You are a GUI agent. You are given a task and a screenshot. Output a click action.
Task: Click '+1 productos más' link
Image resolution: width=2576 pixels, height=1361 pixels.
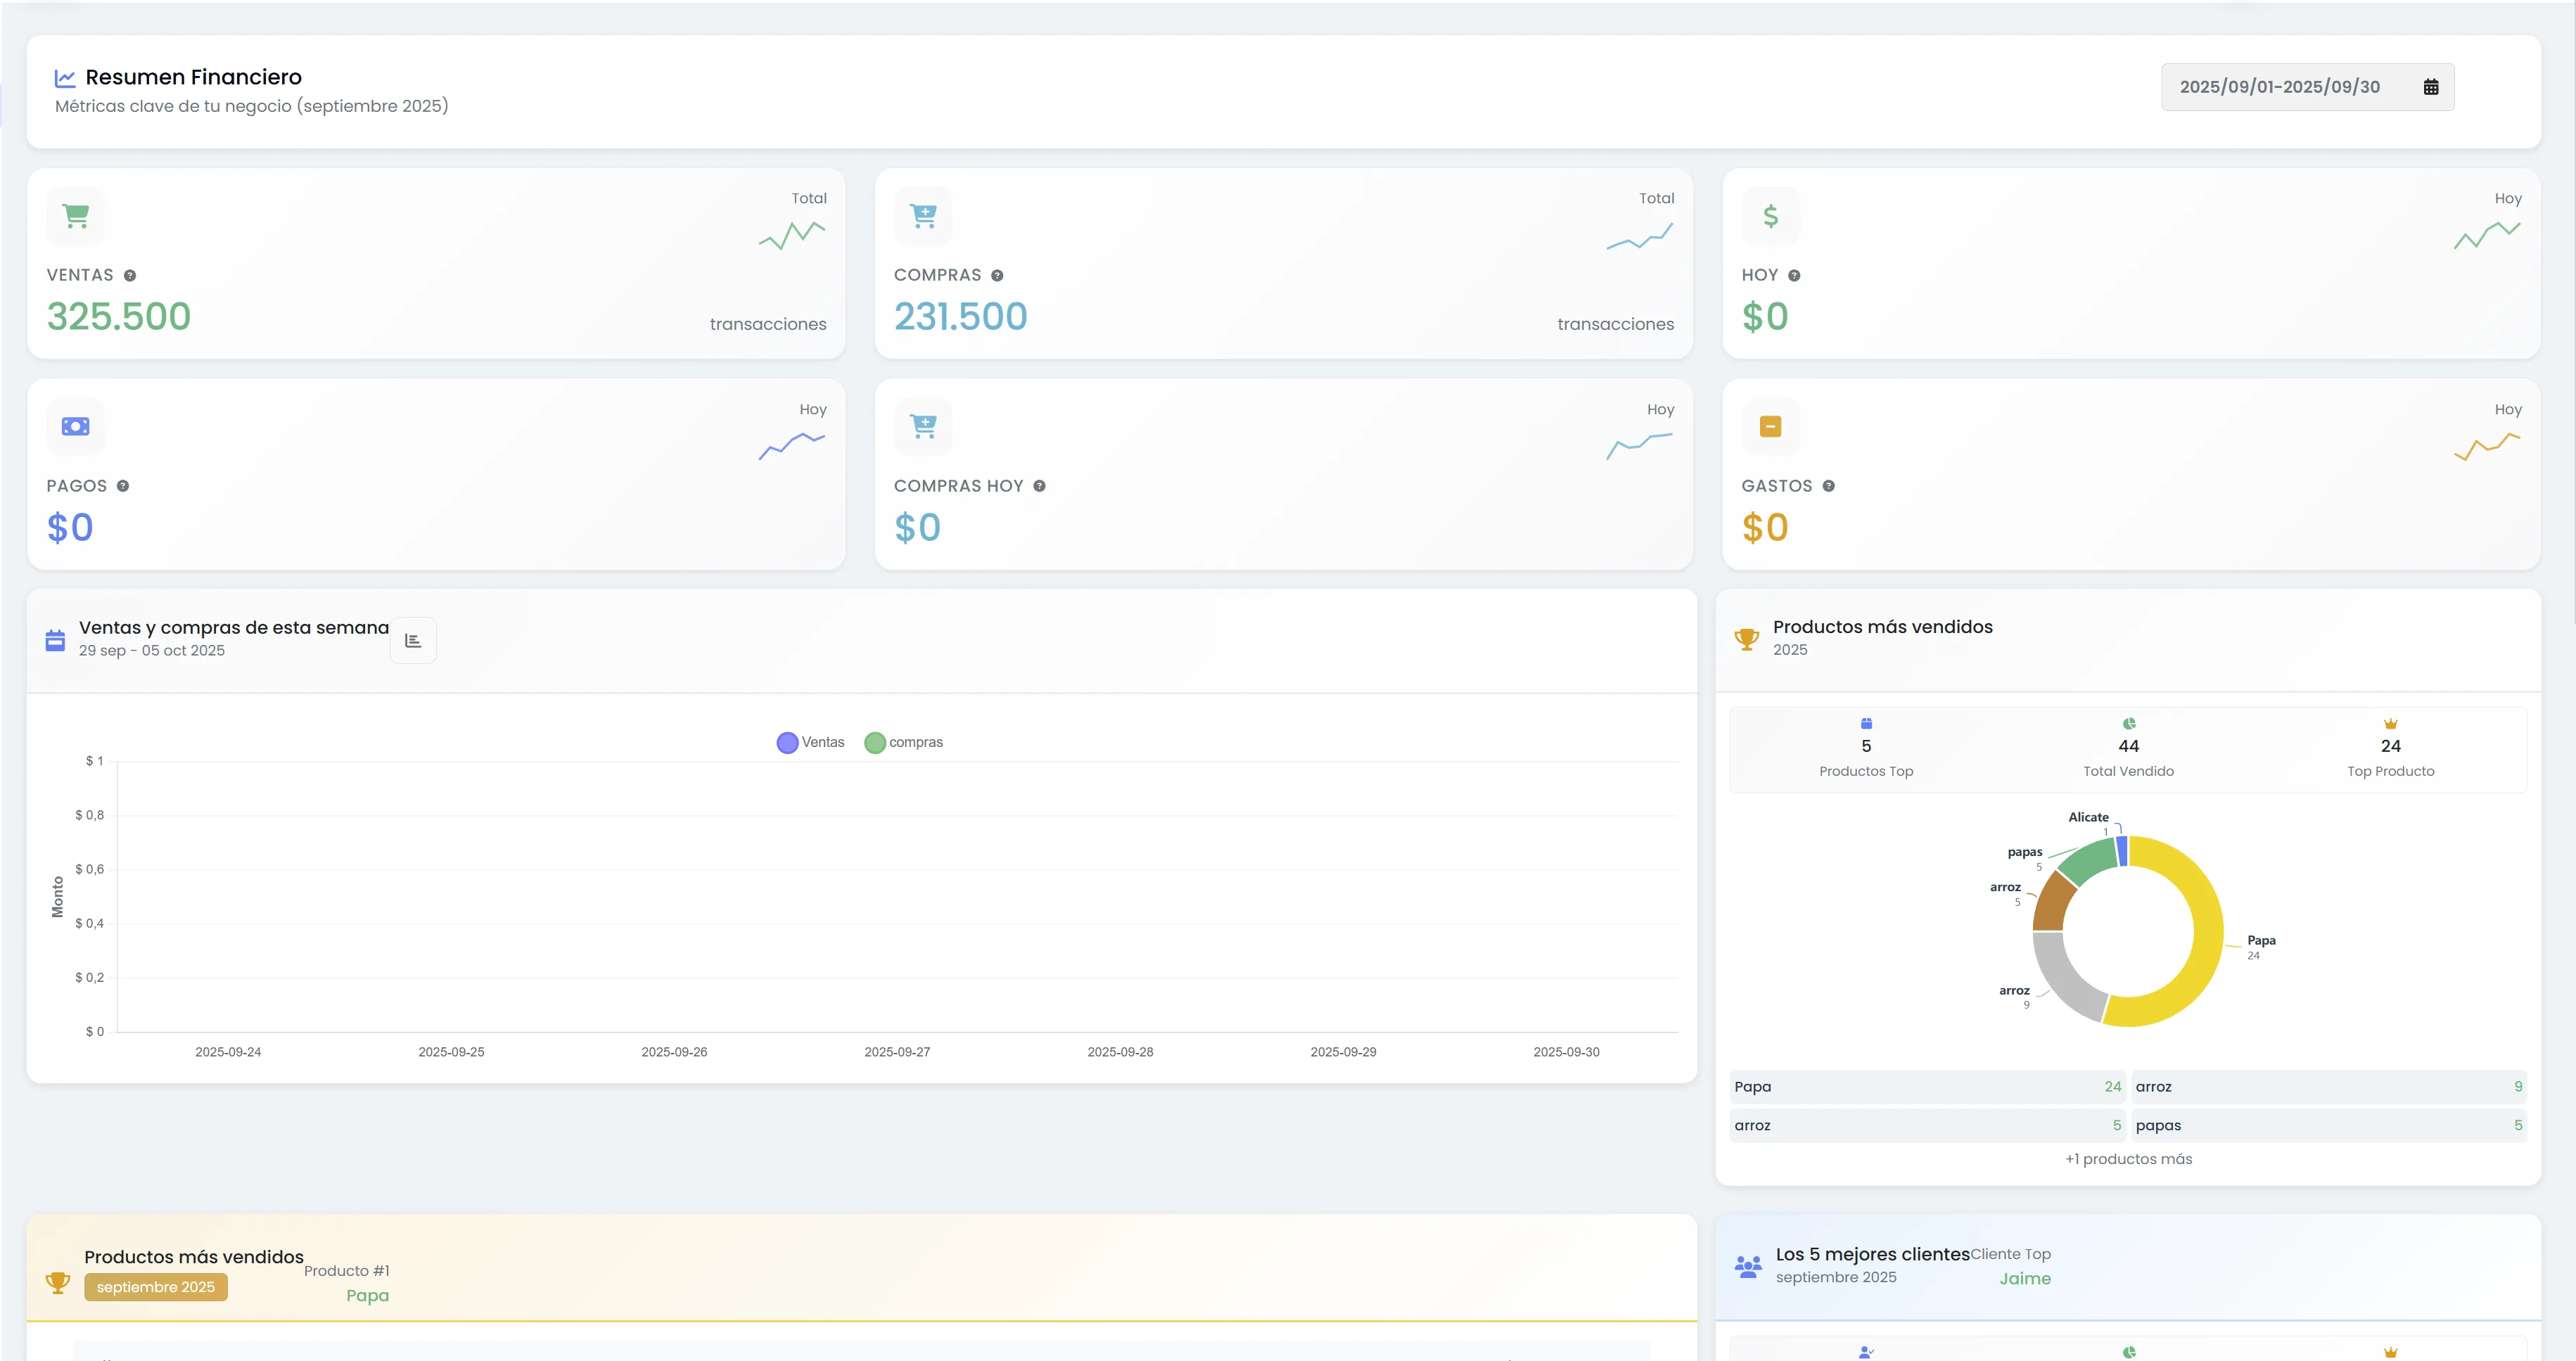2128,1159
